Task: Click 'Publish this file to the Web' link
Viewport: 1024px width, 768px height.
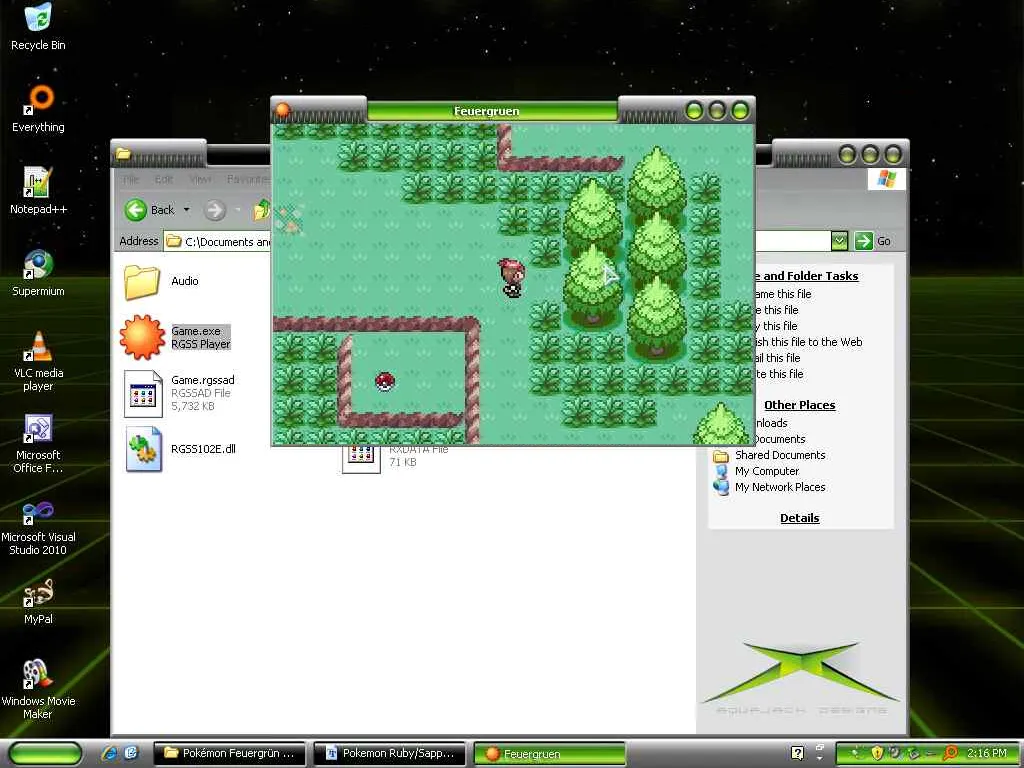Action: pos(808,342)
